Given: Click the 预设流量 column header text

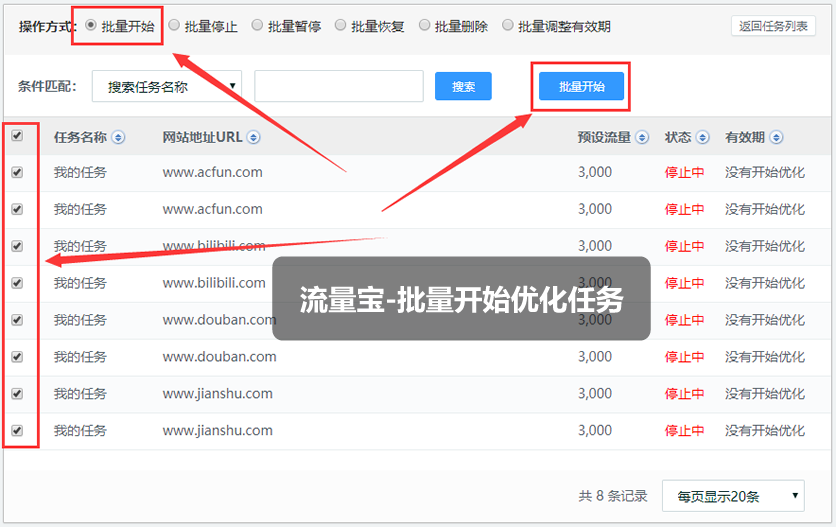Looking at the screenshot, I should click(605, 138).
